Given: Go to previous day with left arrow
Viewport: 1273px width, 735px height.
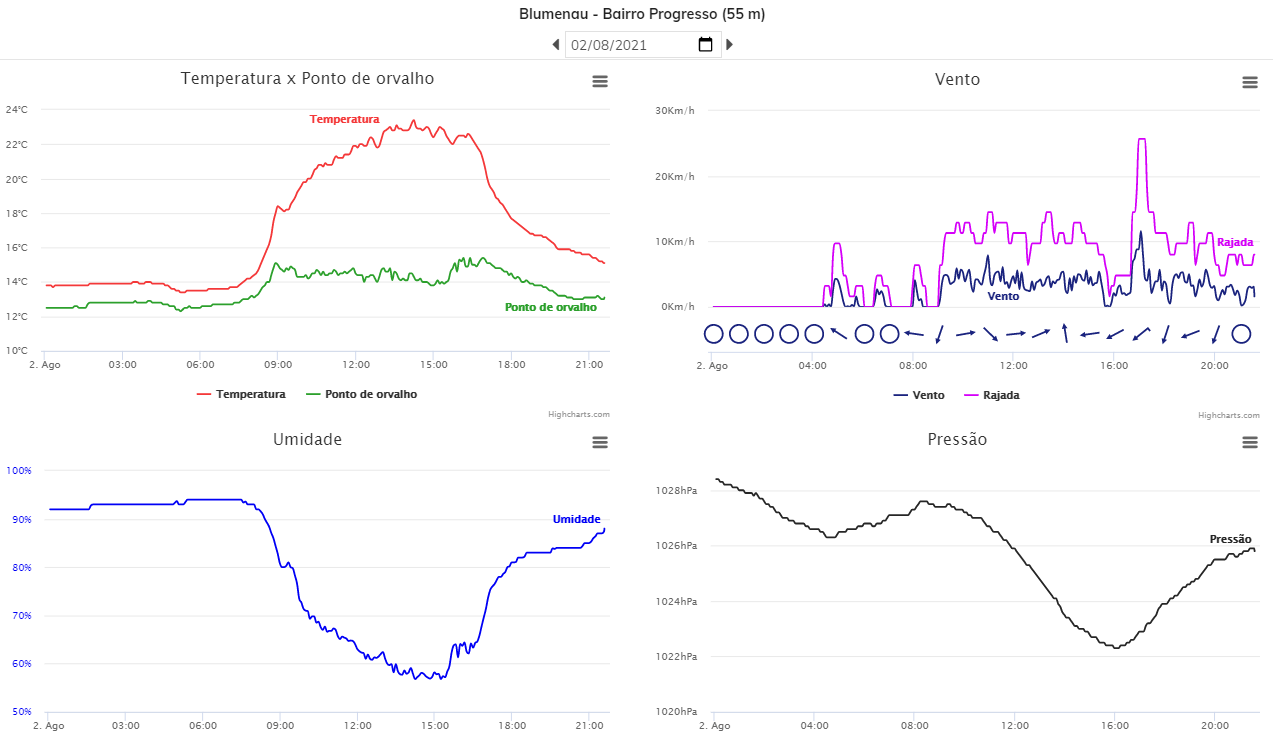Looking at the screenshot, I should click(556, 44).
